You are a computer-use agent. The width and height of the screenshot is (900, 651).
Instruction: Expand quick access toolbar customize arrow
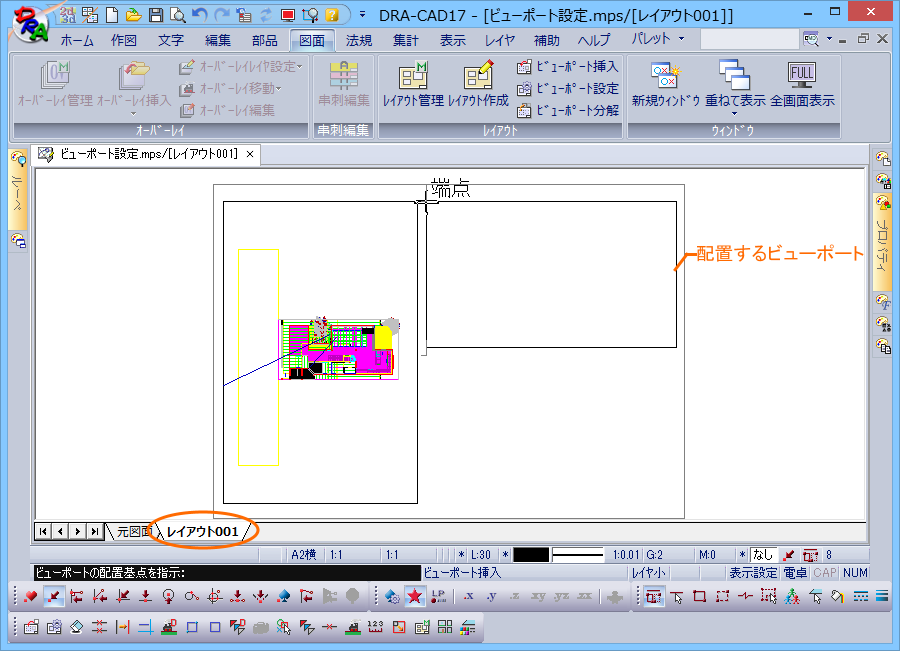pyautogui.click(x=362, y=15)
